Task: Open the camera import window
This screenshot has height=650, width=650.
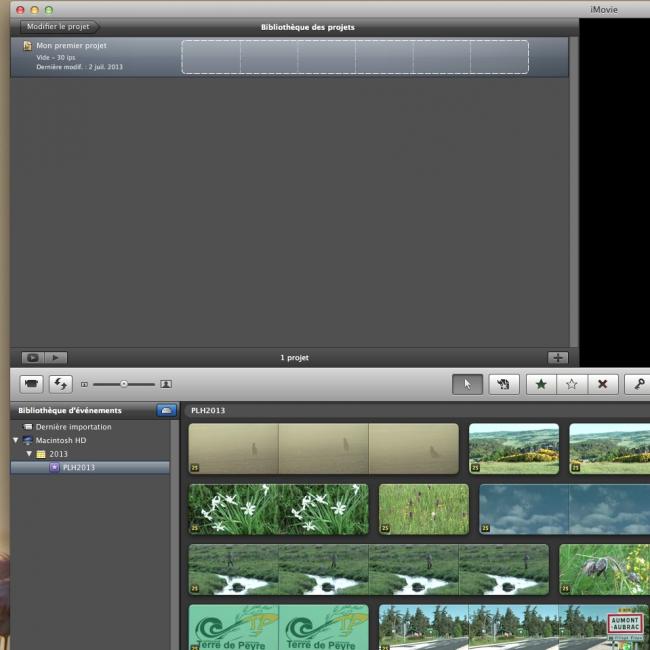Action: [x=32, y=384]
